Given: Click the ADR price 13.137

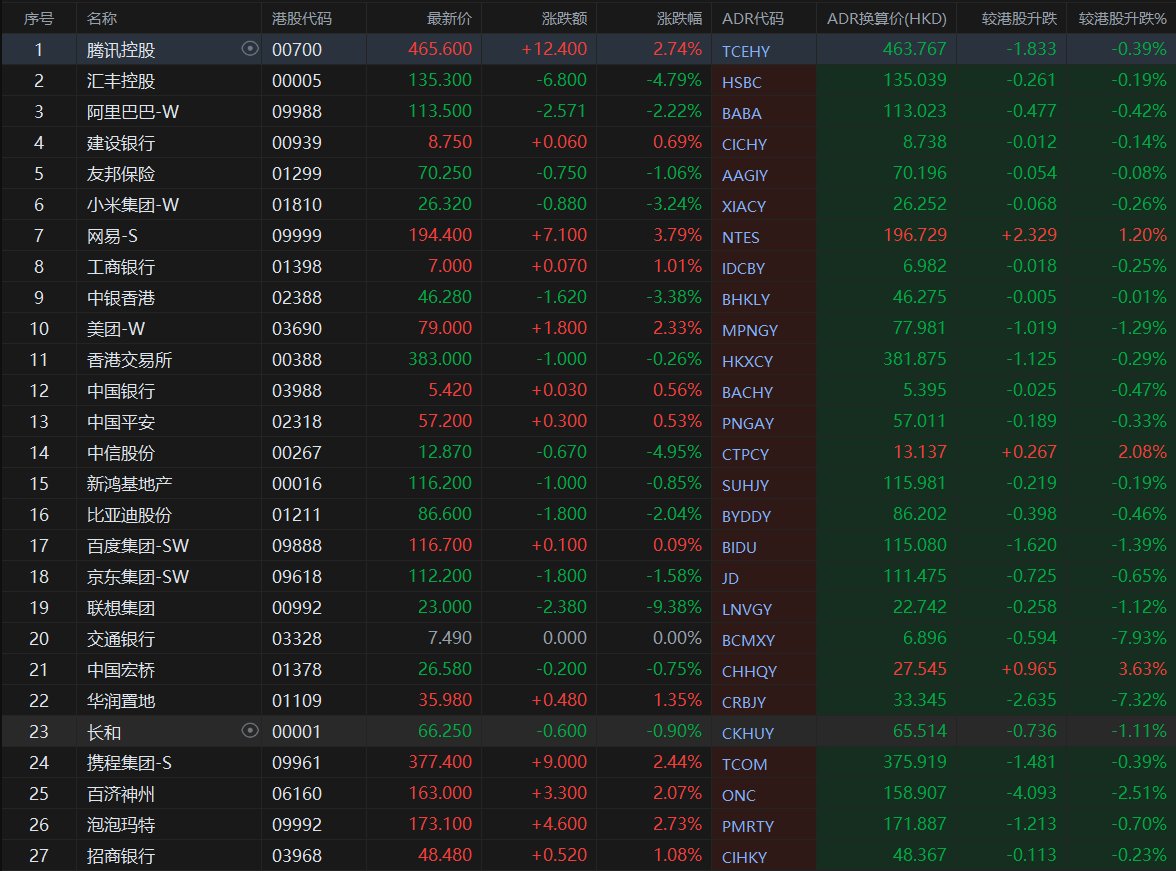Looking at the screenshot, I should 920,452.
